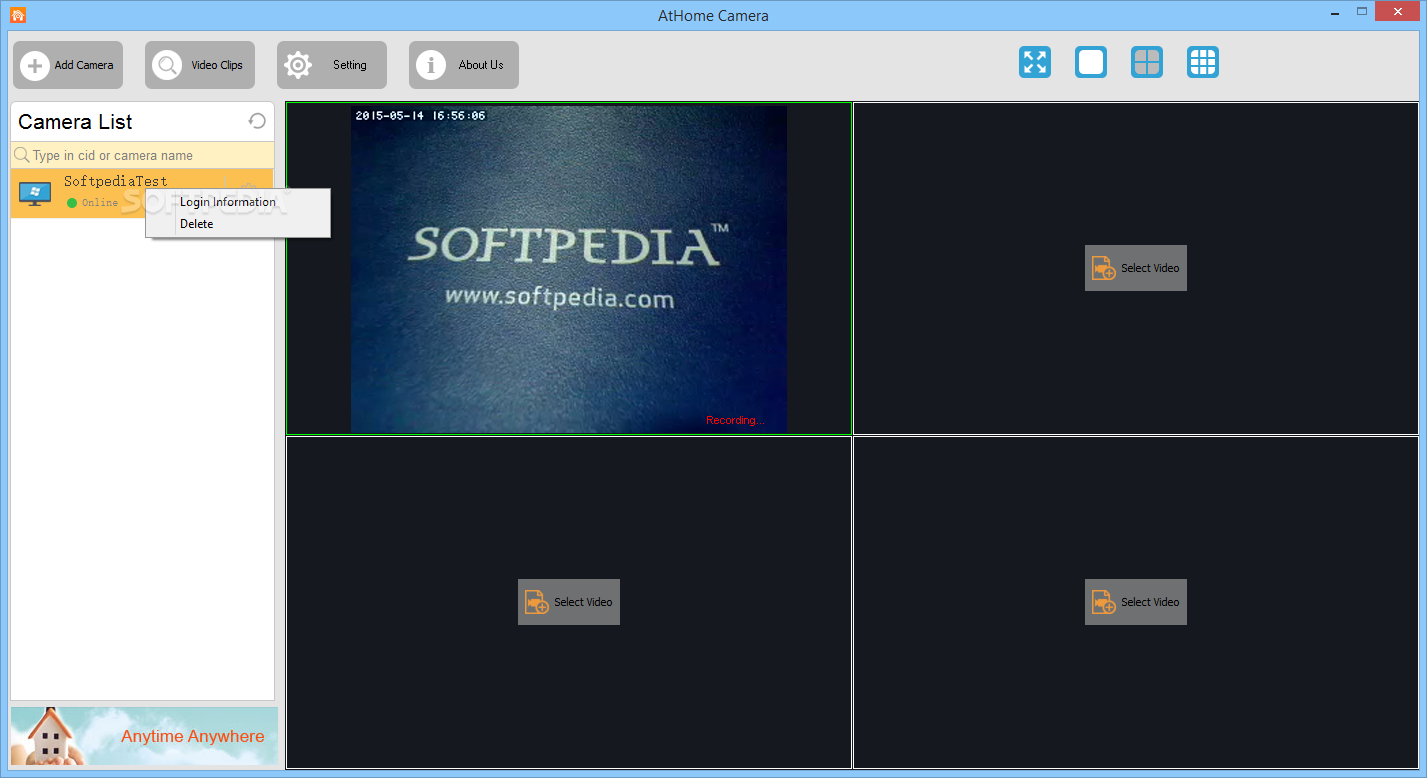Close the AtHome Camera window
Screen dimensions: 1427x778
click(1398, 11)
